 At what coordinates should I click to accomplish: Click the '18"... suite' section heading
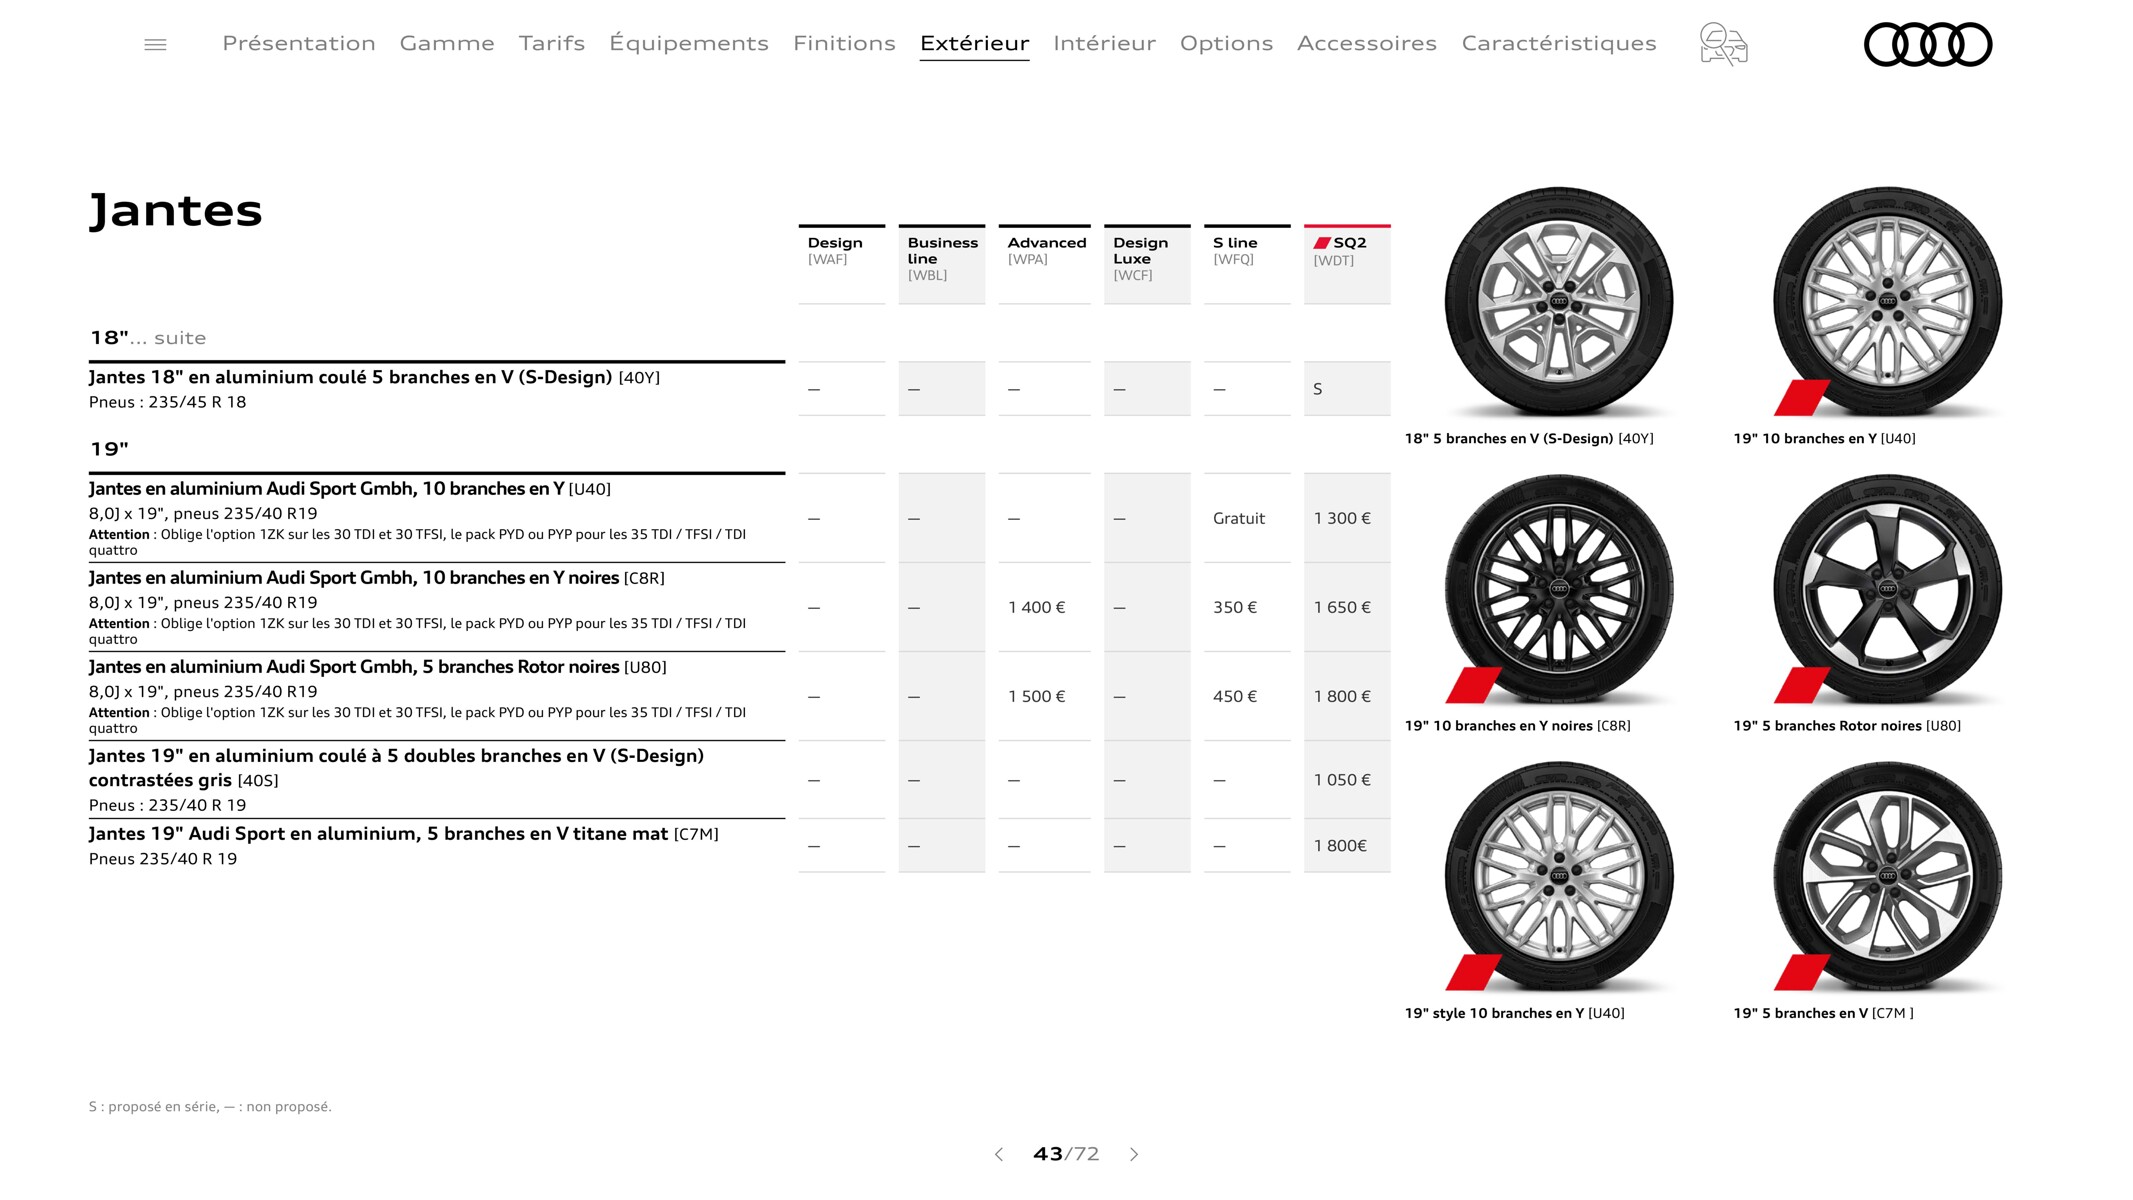[148, 338]
